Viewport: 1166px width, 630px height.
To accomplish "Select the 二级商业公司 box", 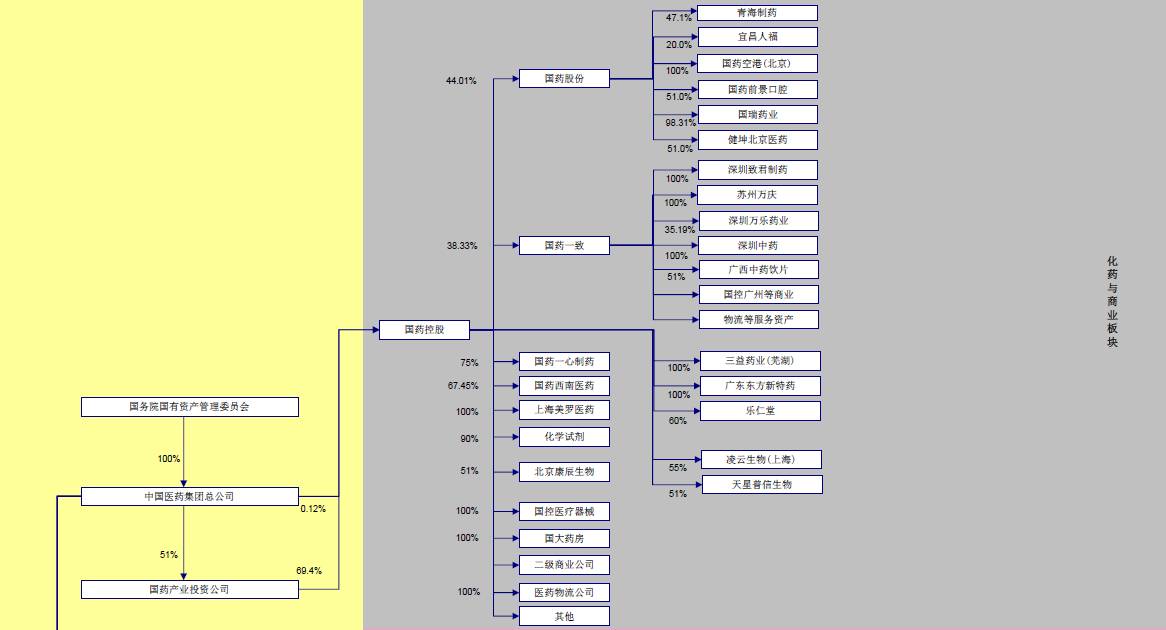I will [564, 565].
